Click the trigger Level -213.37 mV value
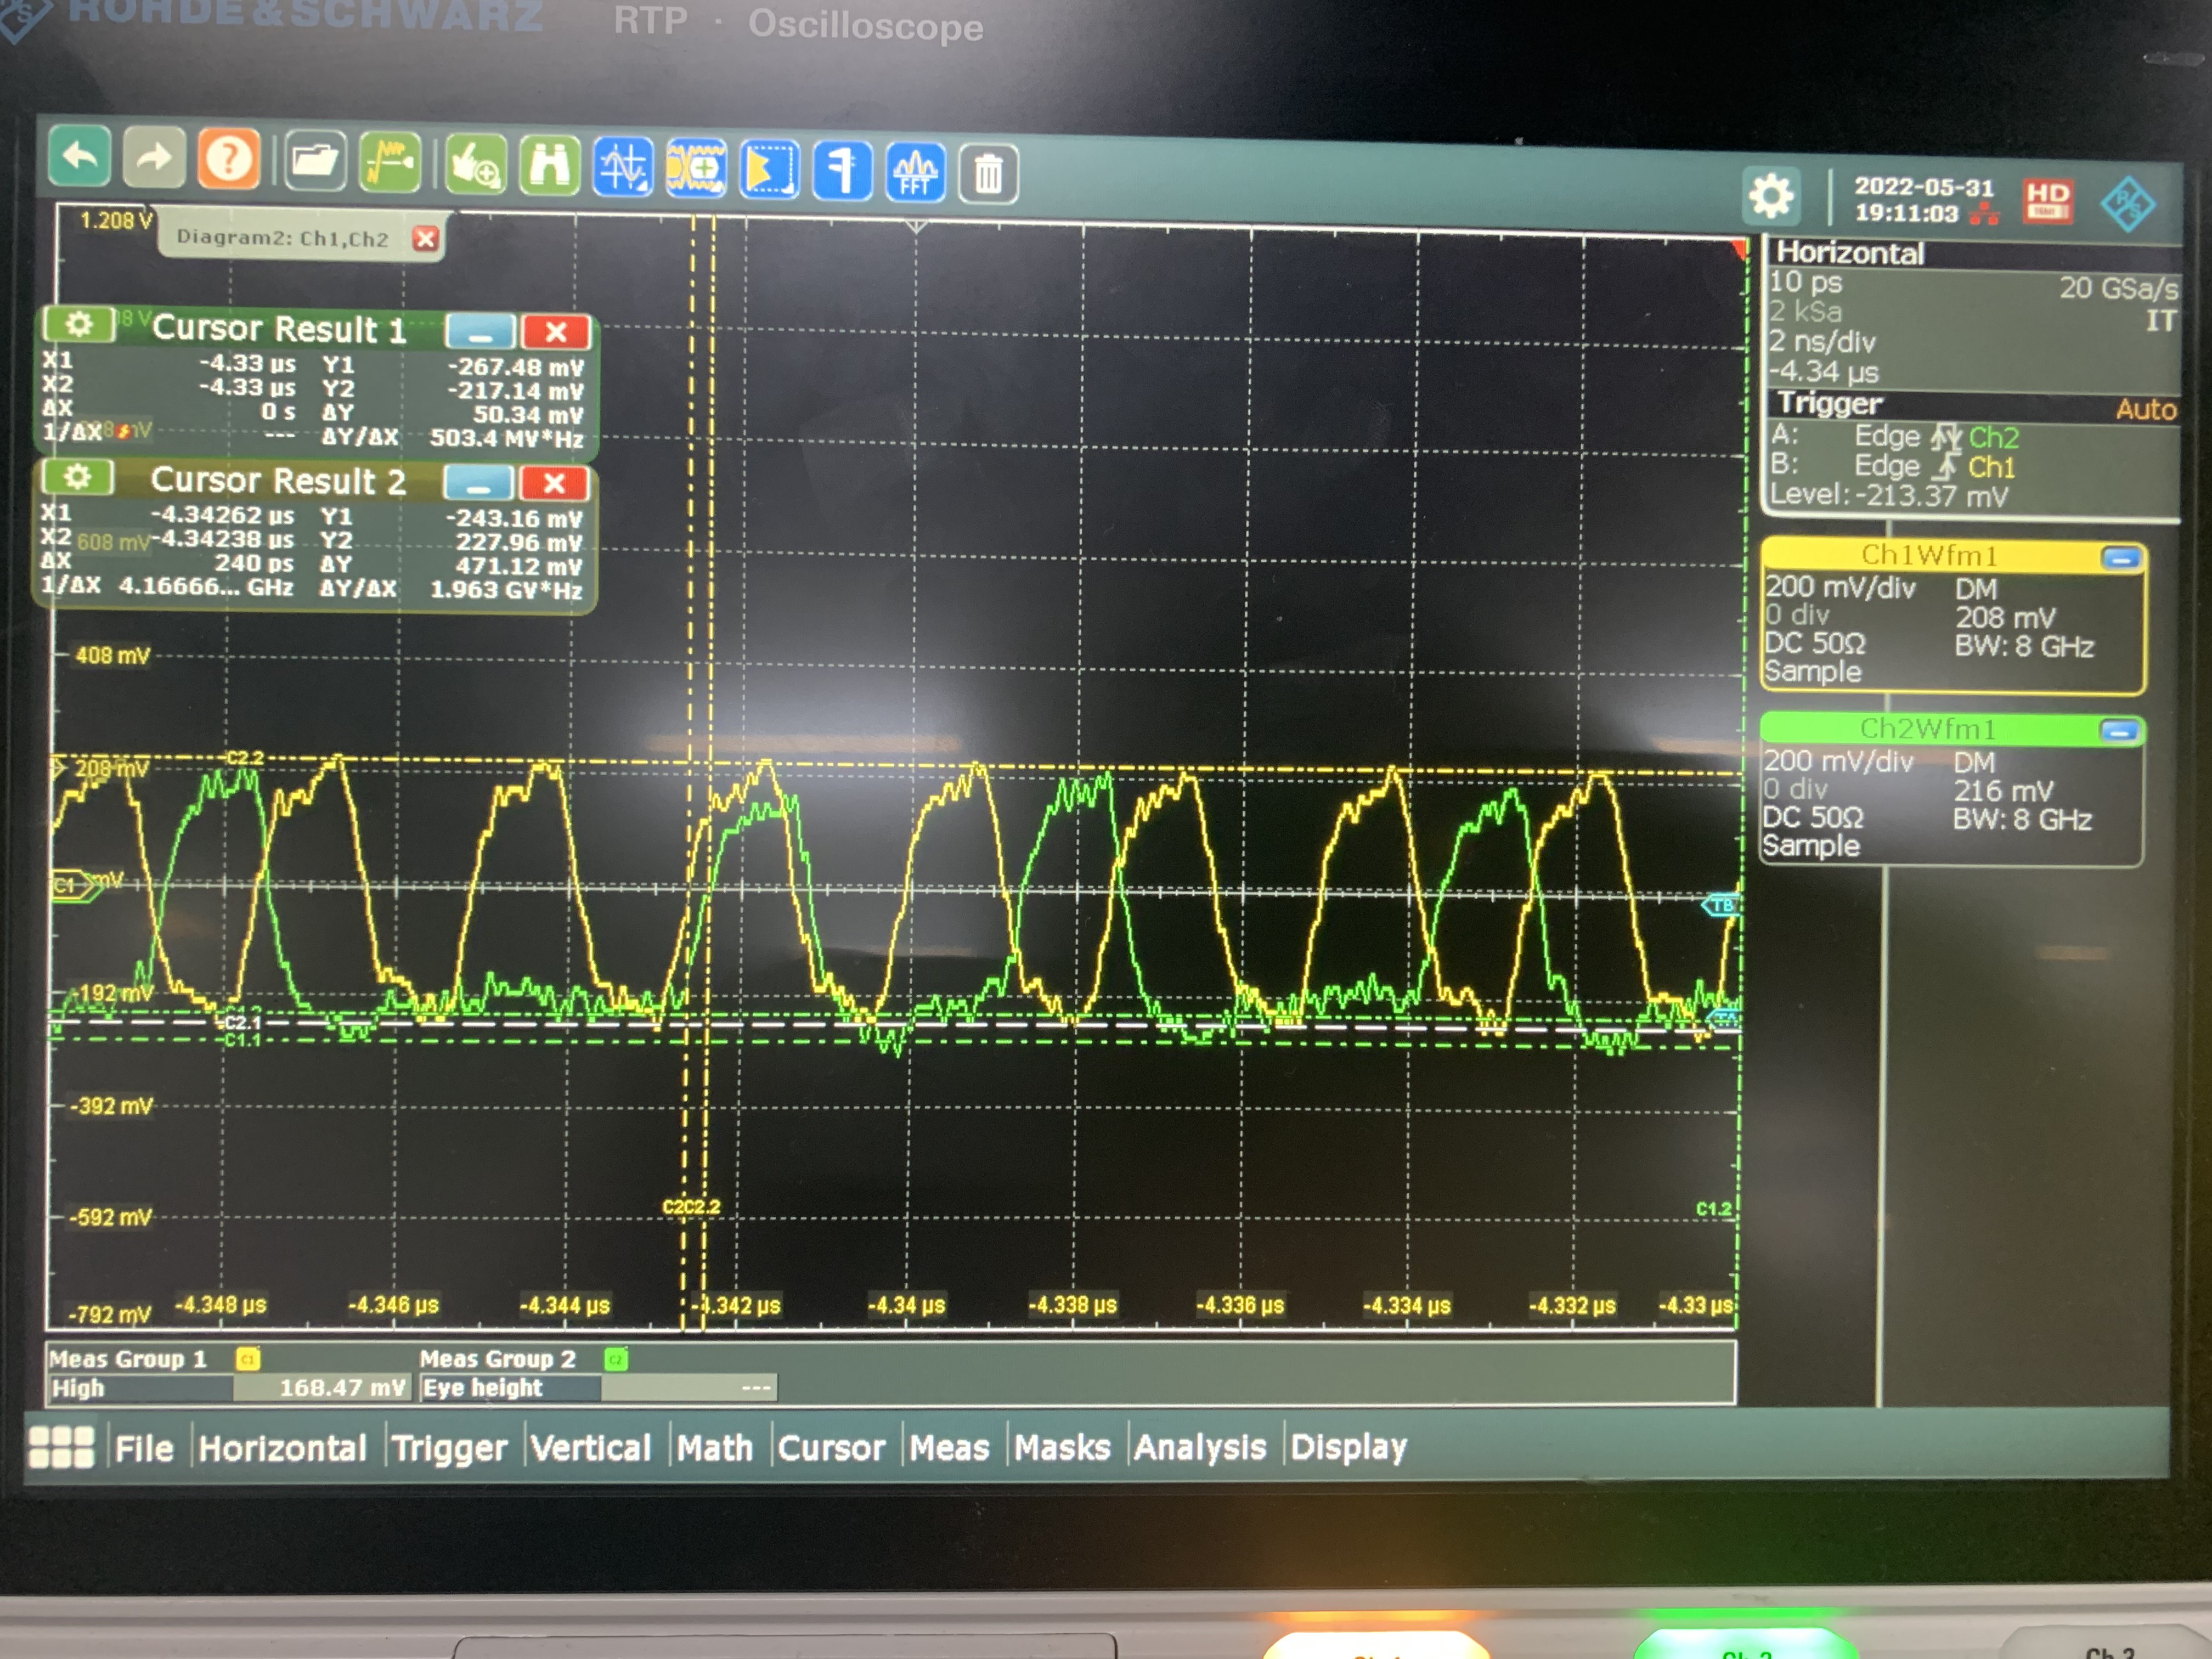The width and height of the screenshot is (2212, 1659). [x=1888, y=495]
